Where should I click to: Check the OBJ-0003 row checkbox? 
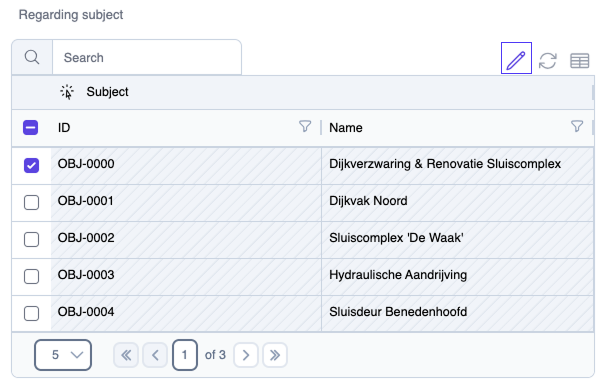[31, 276]
